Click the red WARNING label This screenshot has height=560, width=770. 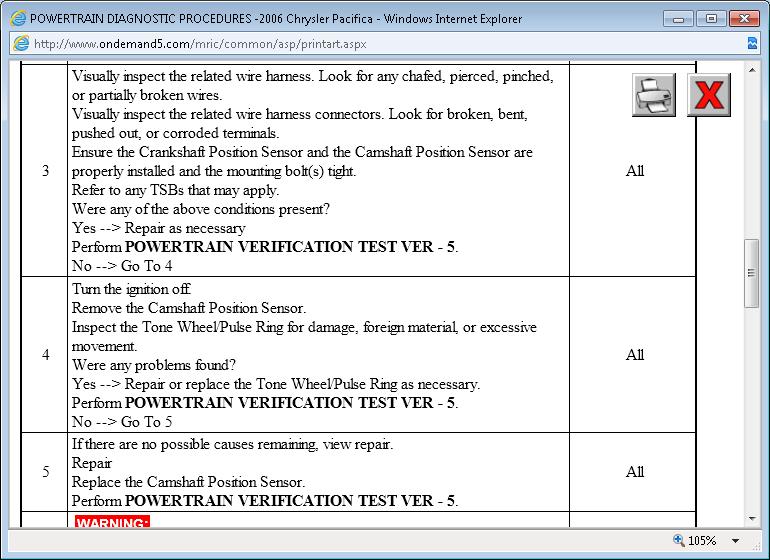pyautogui.click(x=112, y=522)
